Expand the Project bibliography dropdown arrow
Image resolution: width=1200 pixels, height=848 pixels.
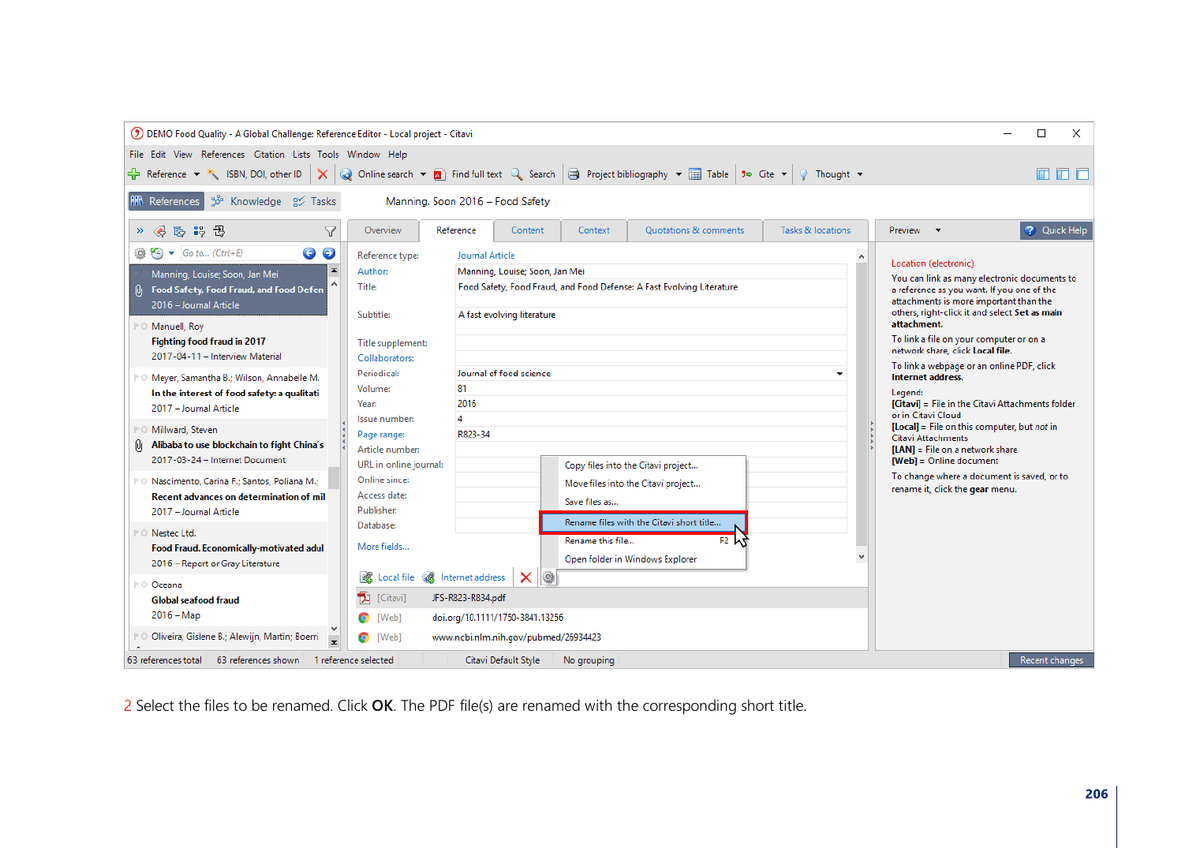pyautogui.click(x=679, y=174)
